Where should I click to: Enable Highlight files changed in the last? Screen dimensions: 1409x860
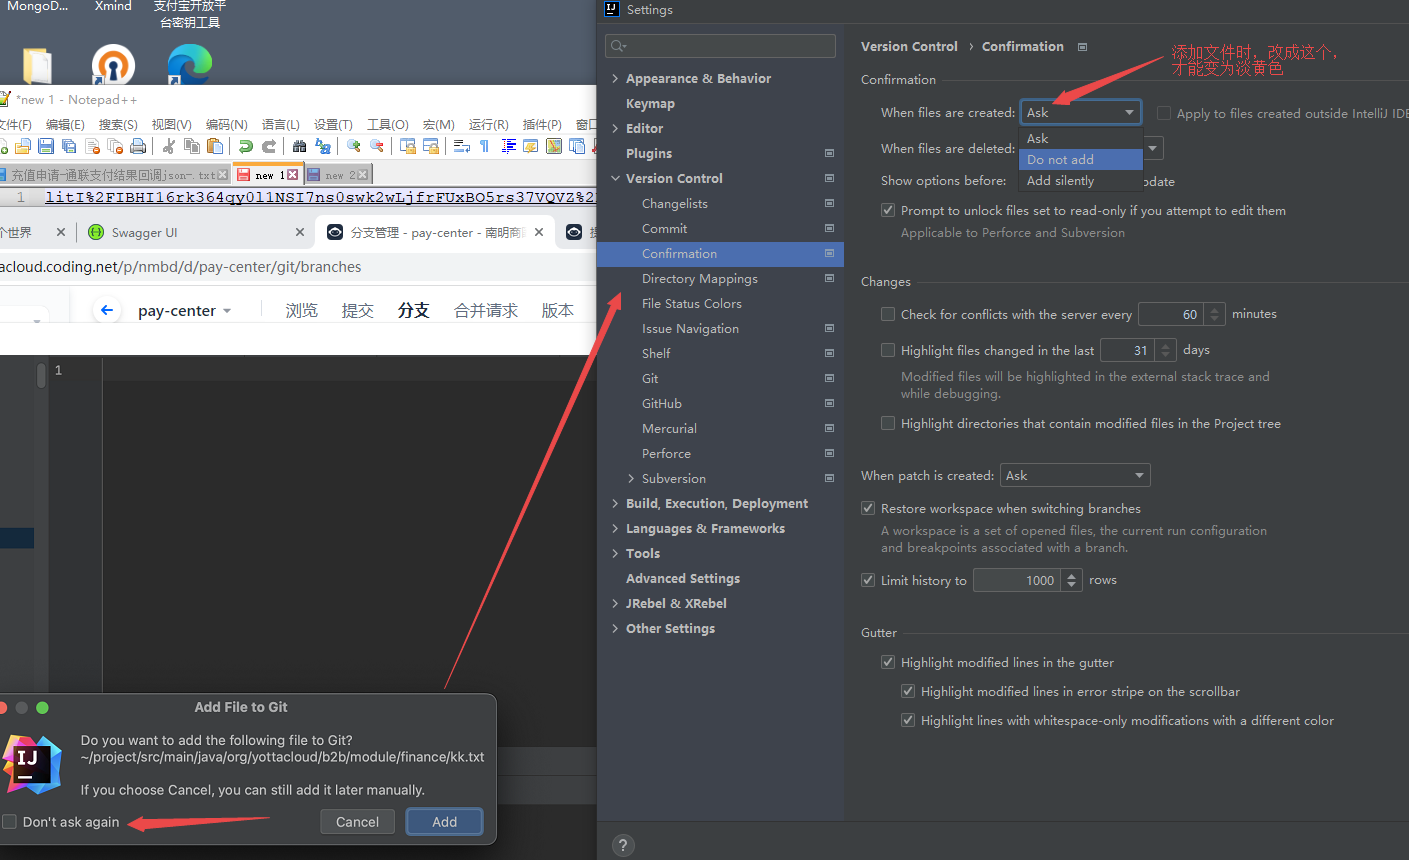pyautogui.click(x=888, y=350)
